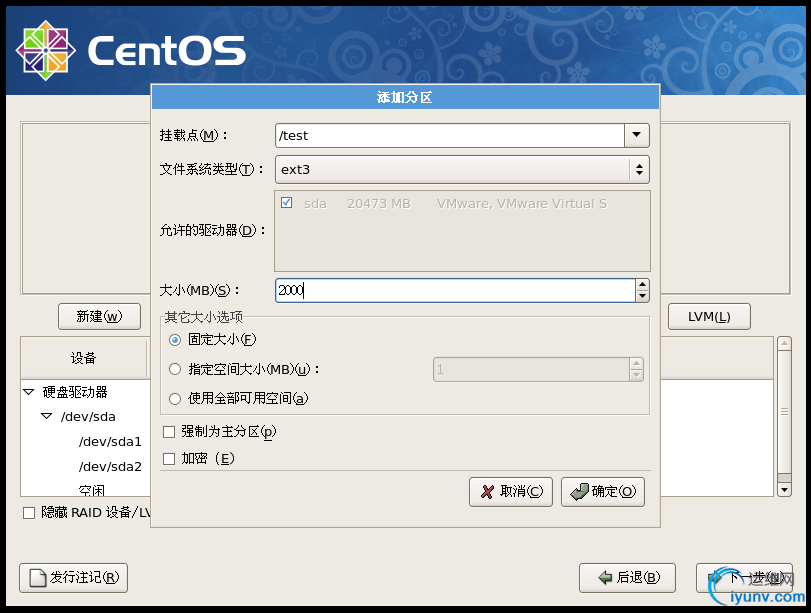Confirm with the OK (O) button
Screen dimensions: 811x613
pyautogui.click(x=603, y=491)
